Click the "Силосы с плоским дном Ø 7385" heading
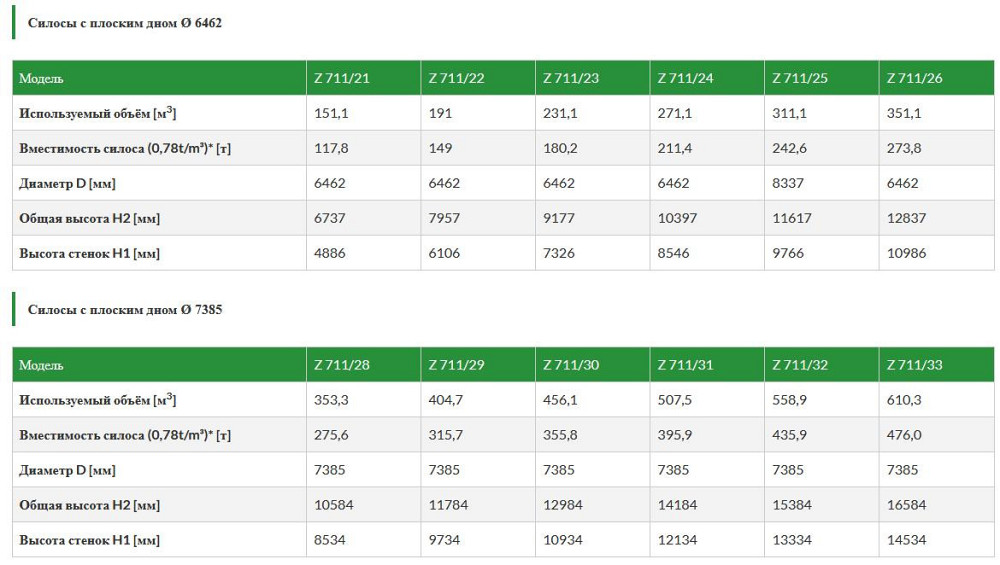The image size is (1000, 565). click(x=124, y=310)
